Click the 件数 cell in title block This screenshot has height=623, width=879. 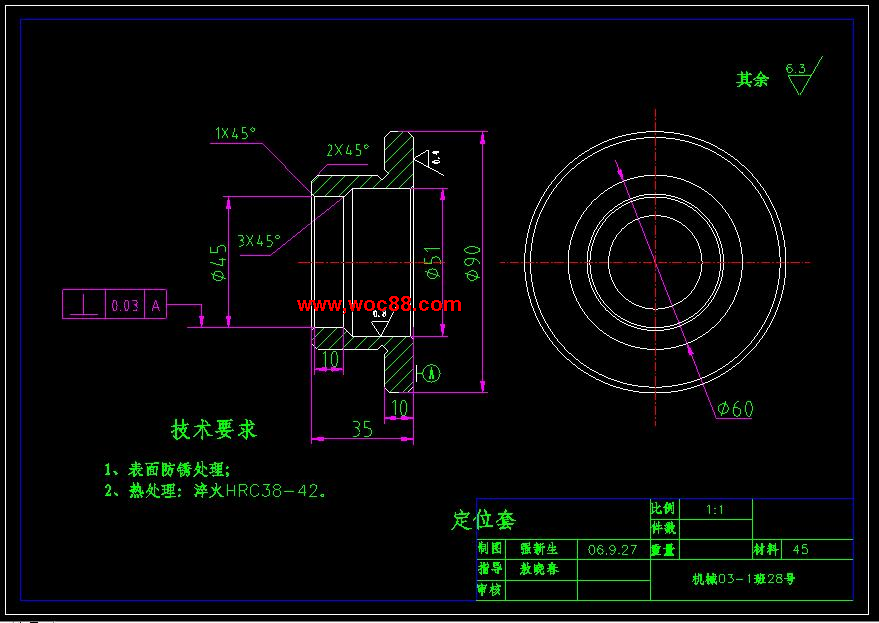[x=664, y=528]
